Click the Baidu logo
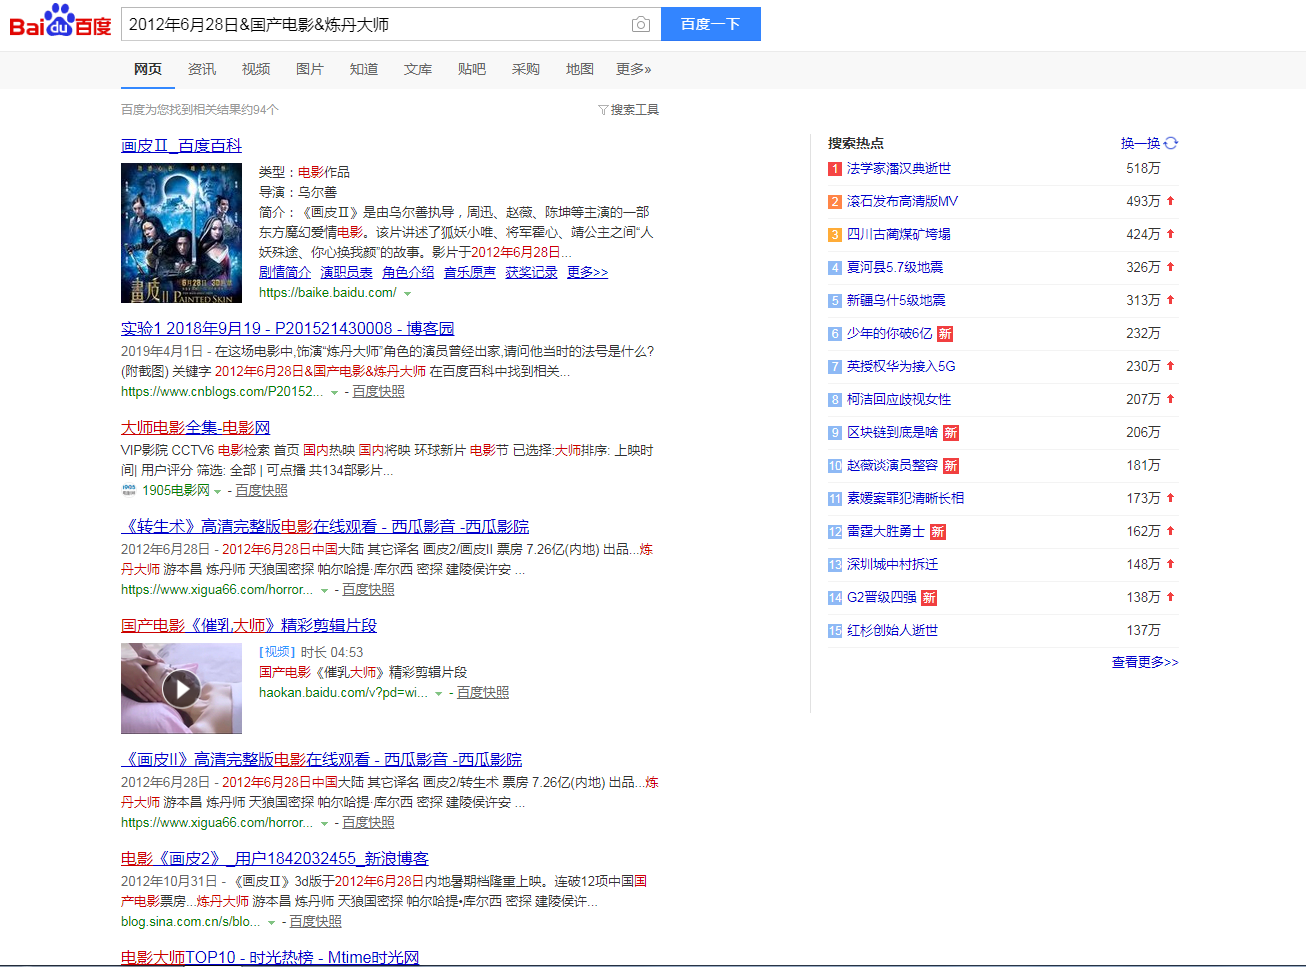Screen dimensions: 1306x967 point(60,21)
